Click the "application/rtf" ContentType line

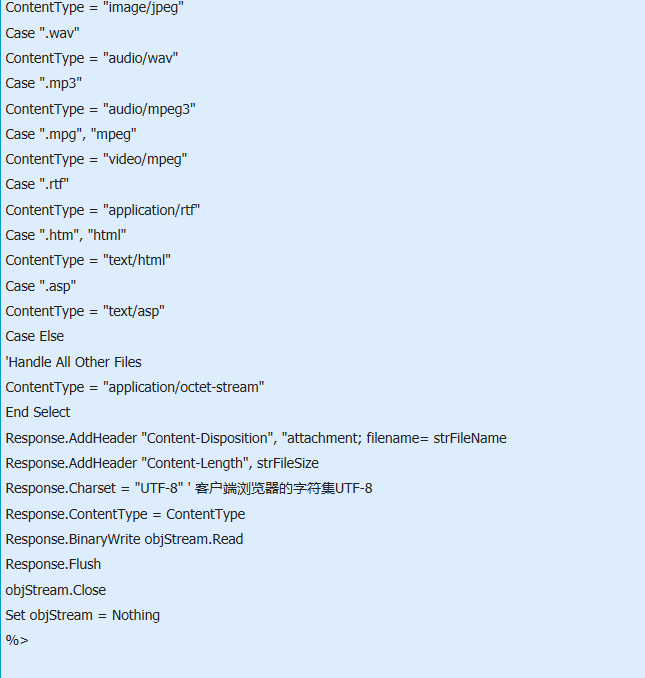pyautogui.click(x=102, y=211)
